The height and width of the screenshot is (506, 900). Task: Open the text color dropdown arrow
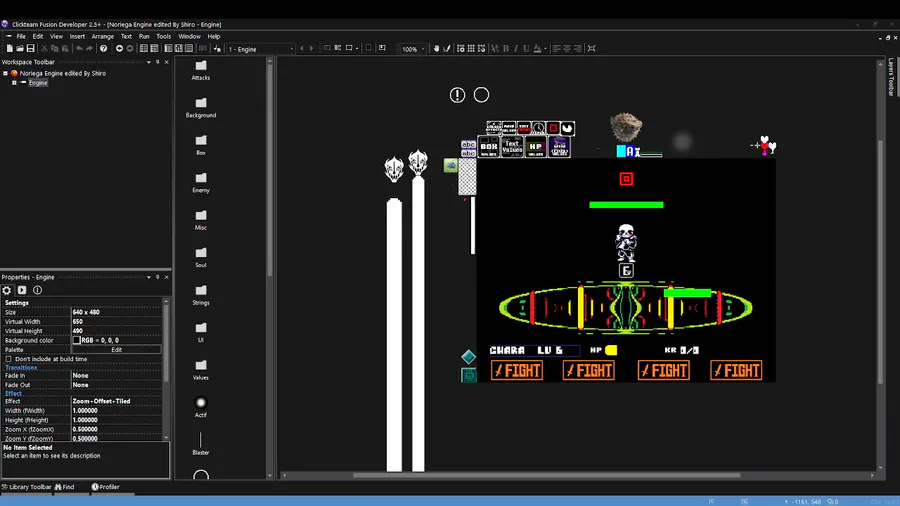tap(545, 49)
